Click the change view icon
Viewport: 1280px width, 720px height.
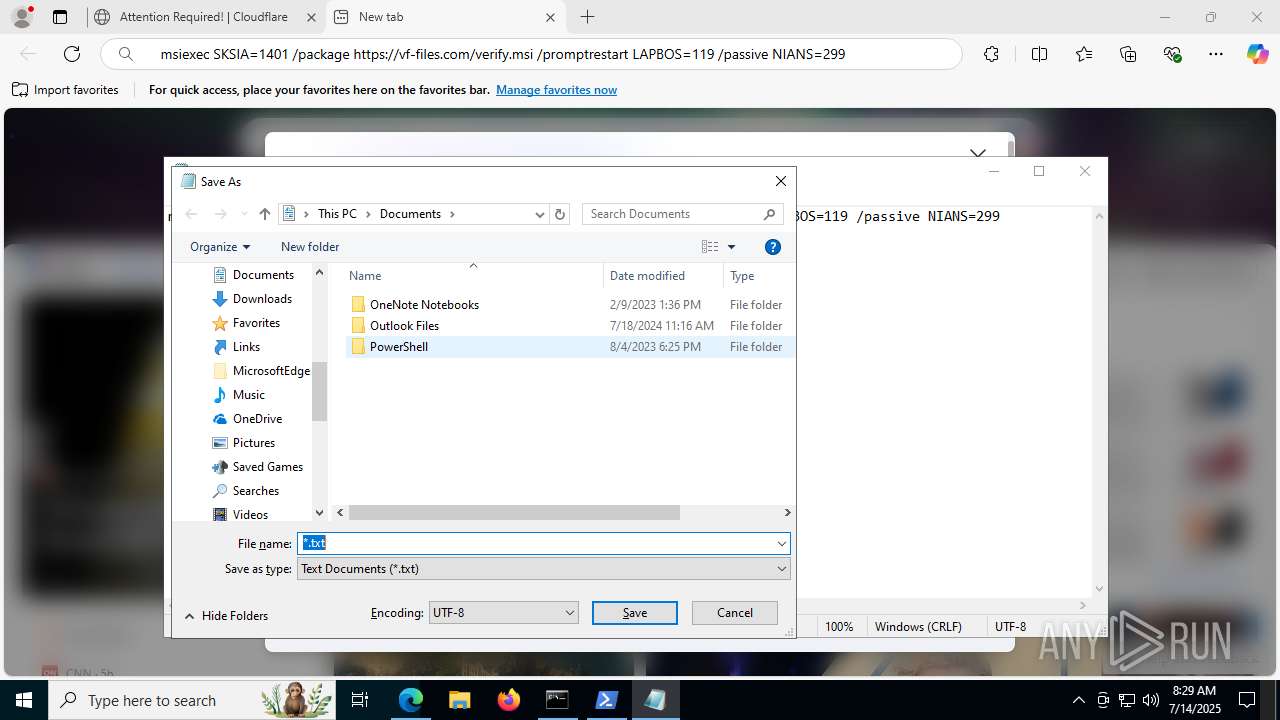point(710,247)
